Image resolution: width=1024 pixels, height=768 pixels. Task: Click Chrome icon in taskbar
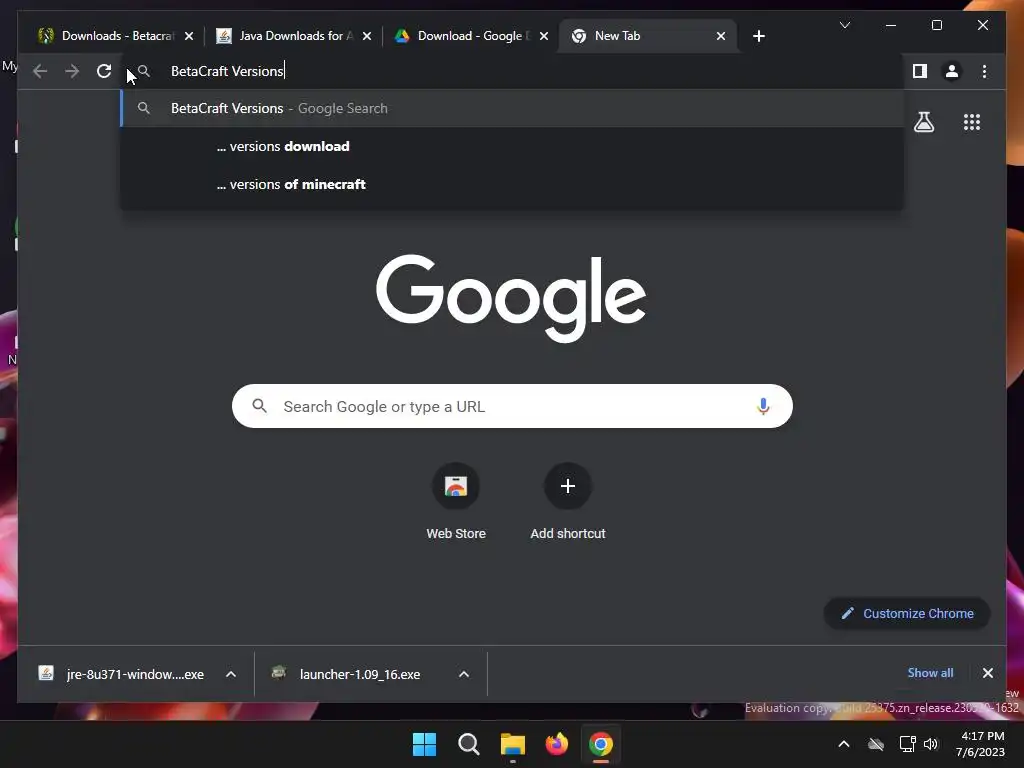[601, 744]
